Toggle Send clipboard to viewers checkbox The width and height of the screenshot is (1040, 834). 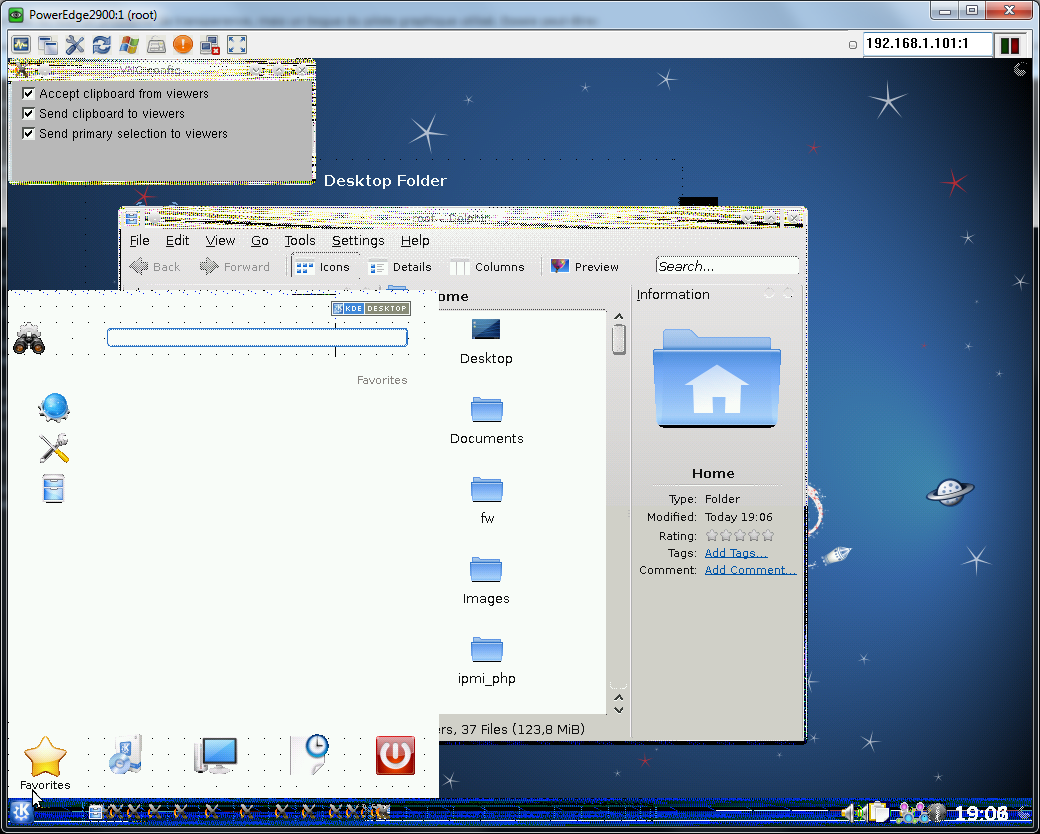pos(28,114)
